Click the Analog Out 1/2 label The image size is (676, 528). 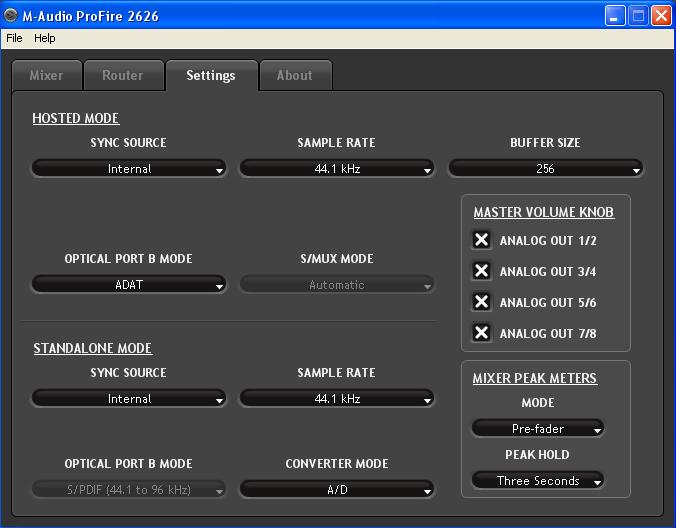point(548,241)
